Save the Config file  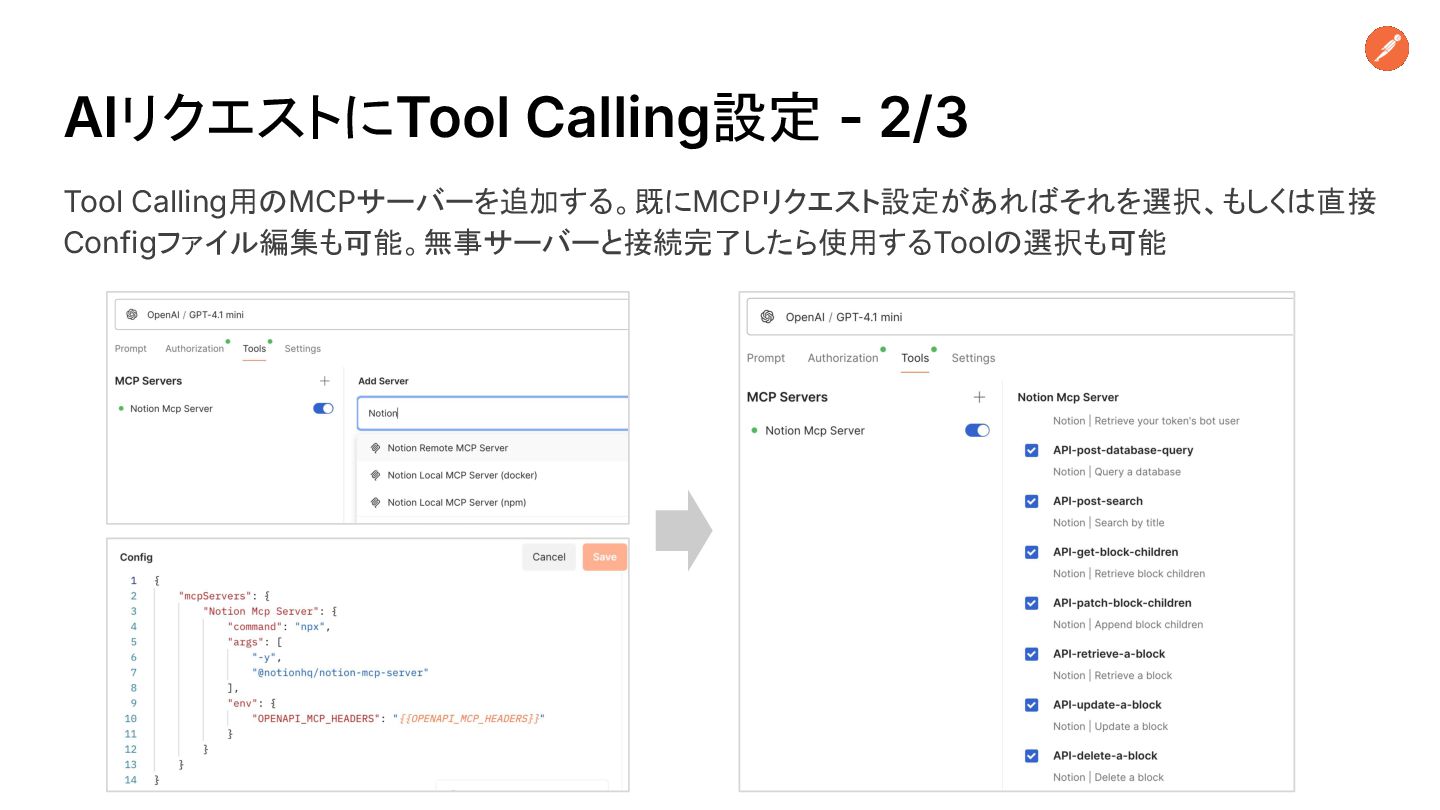coord(605,557)
